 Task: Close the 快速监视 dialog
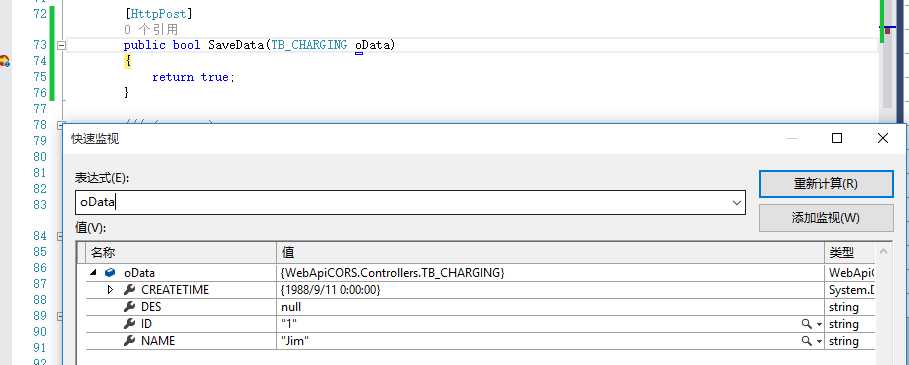click(882, 138)
